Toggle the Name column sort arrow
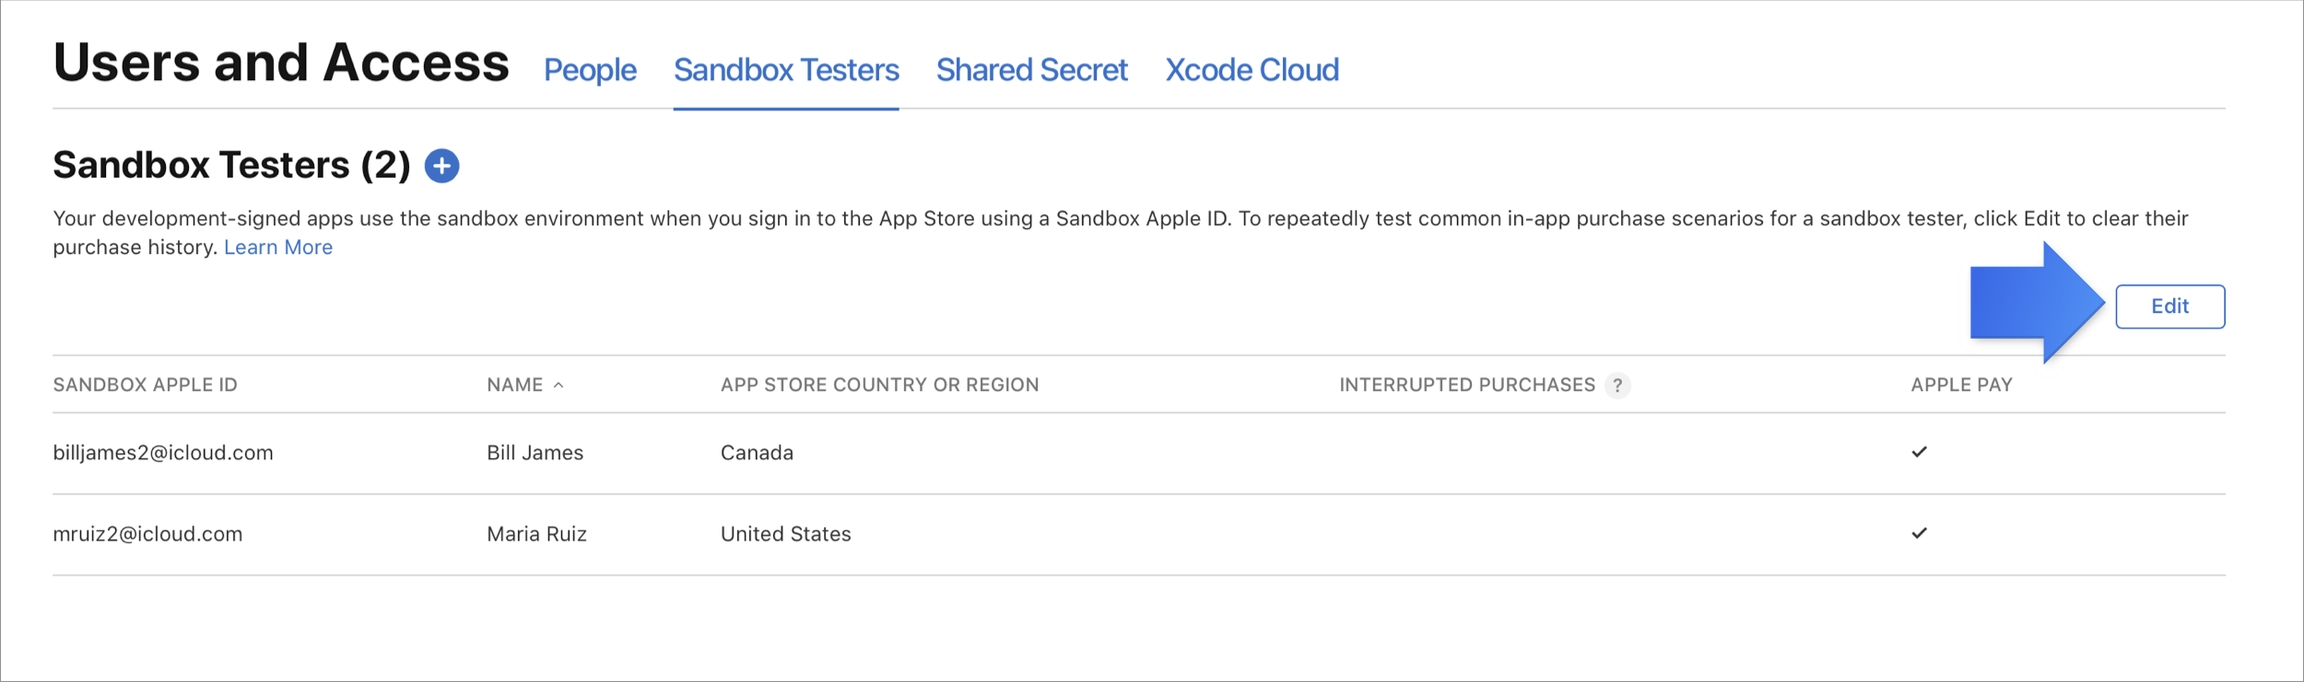 [x=559, y=385]
